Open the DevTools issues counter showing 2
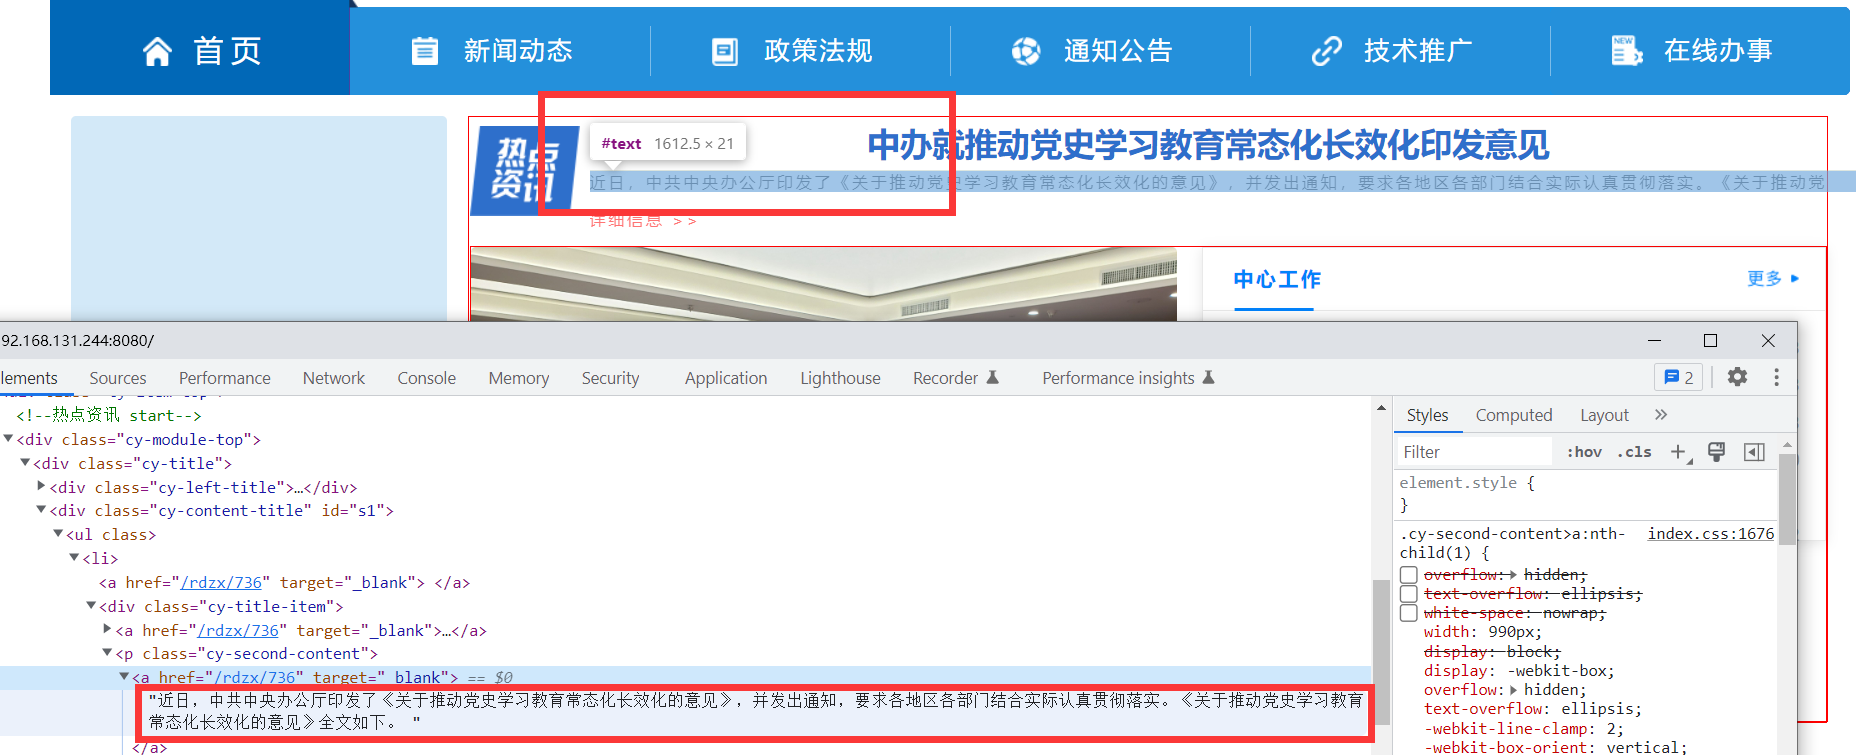1856x755 pixels. (x=1679, y=377)
